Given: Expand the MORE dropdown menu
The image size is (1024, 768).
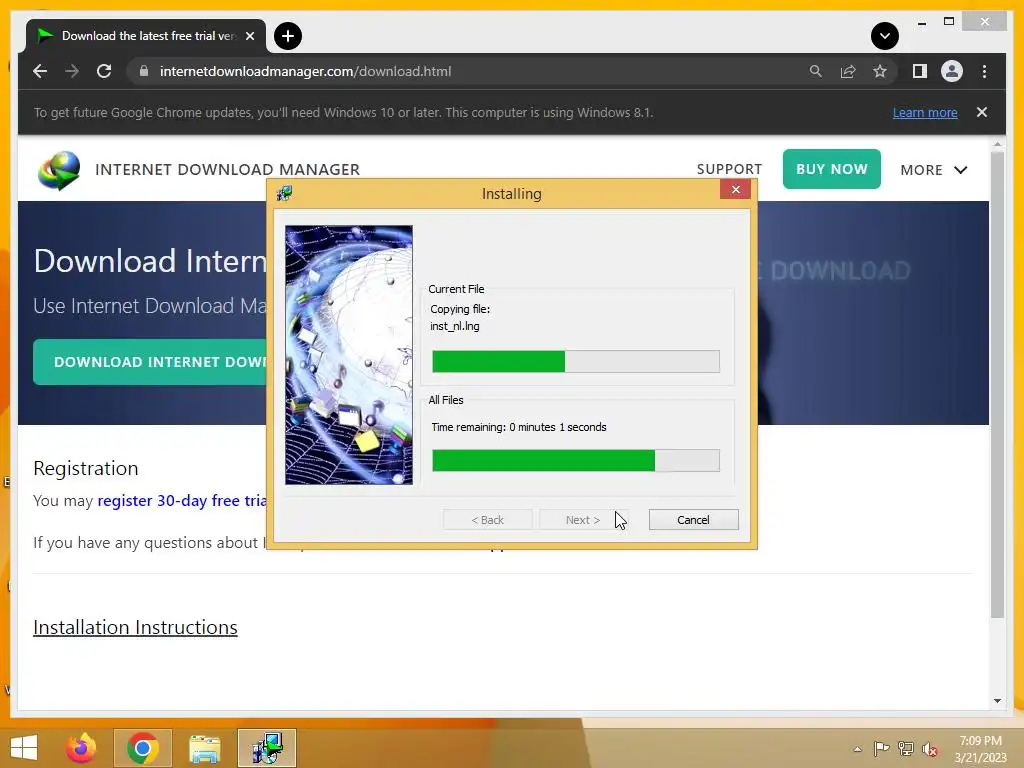Looking at the screenshot, I should (933, 170).
